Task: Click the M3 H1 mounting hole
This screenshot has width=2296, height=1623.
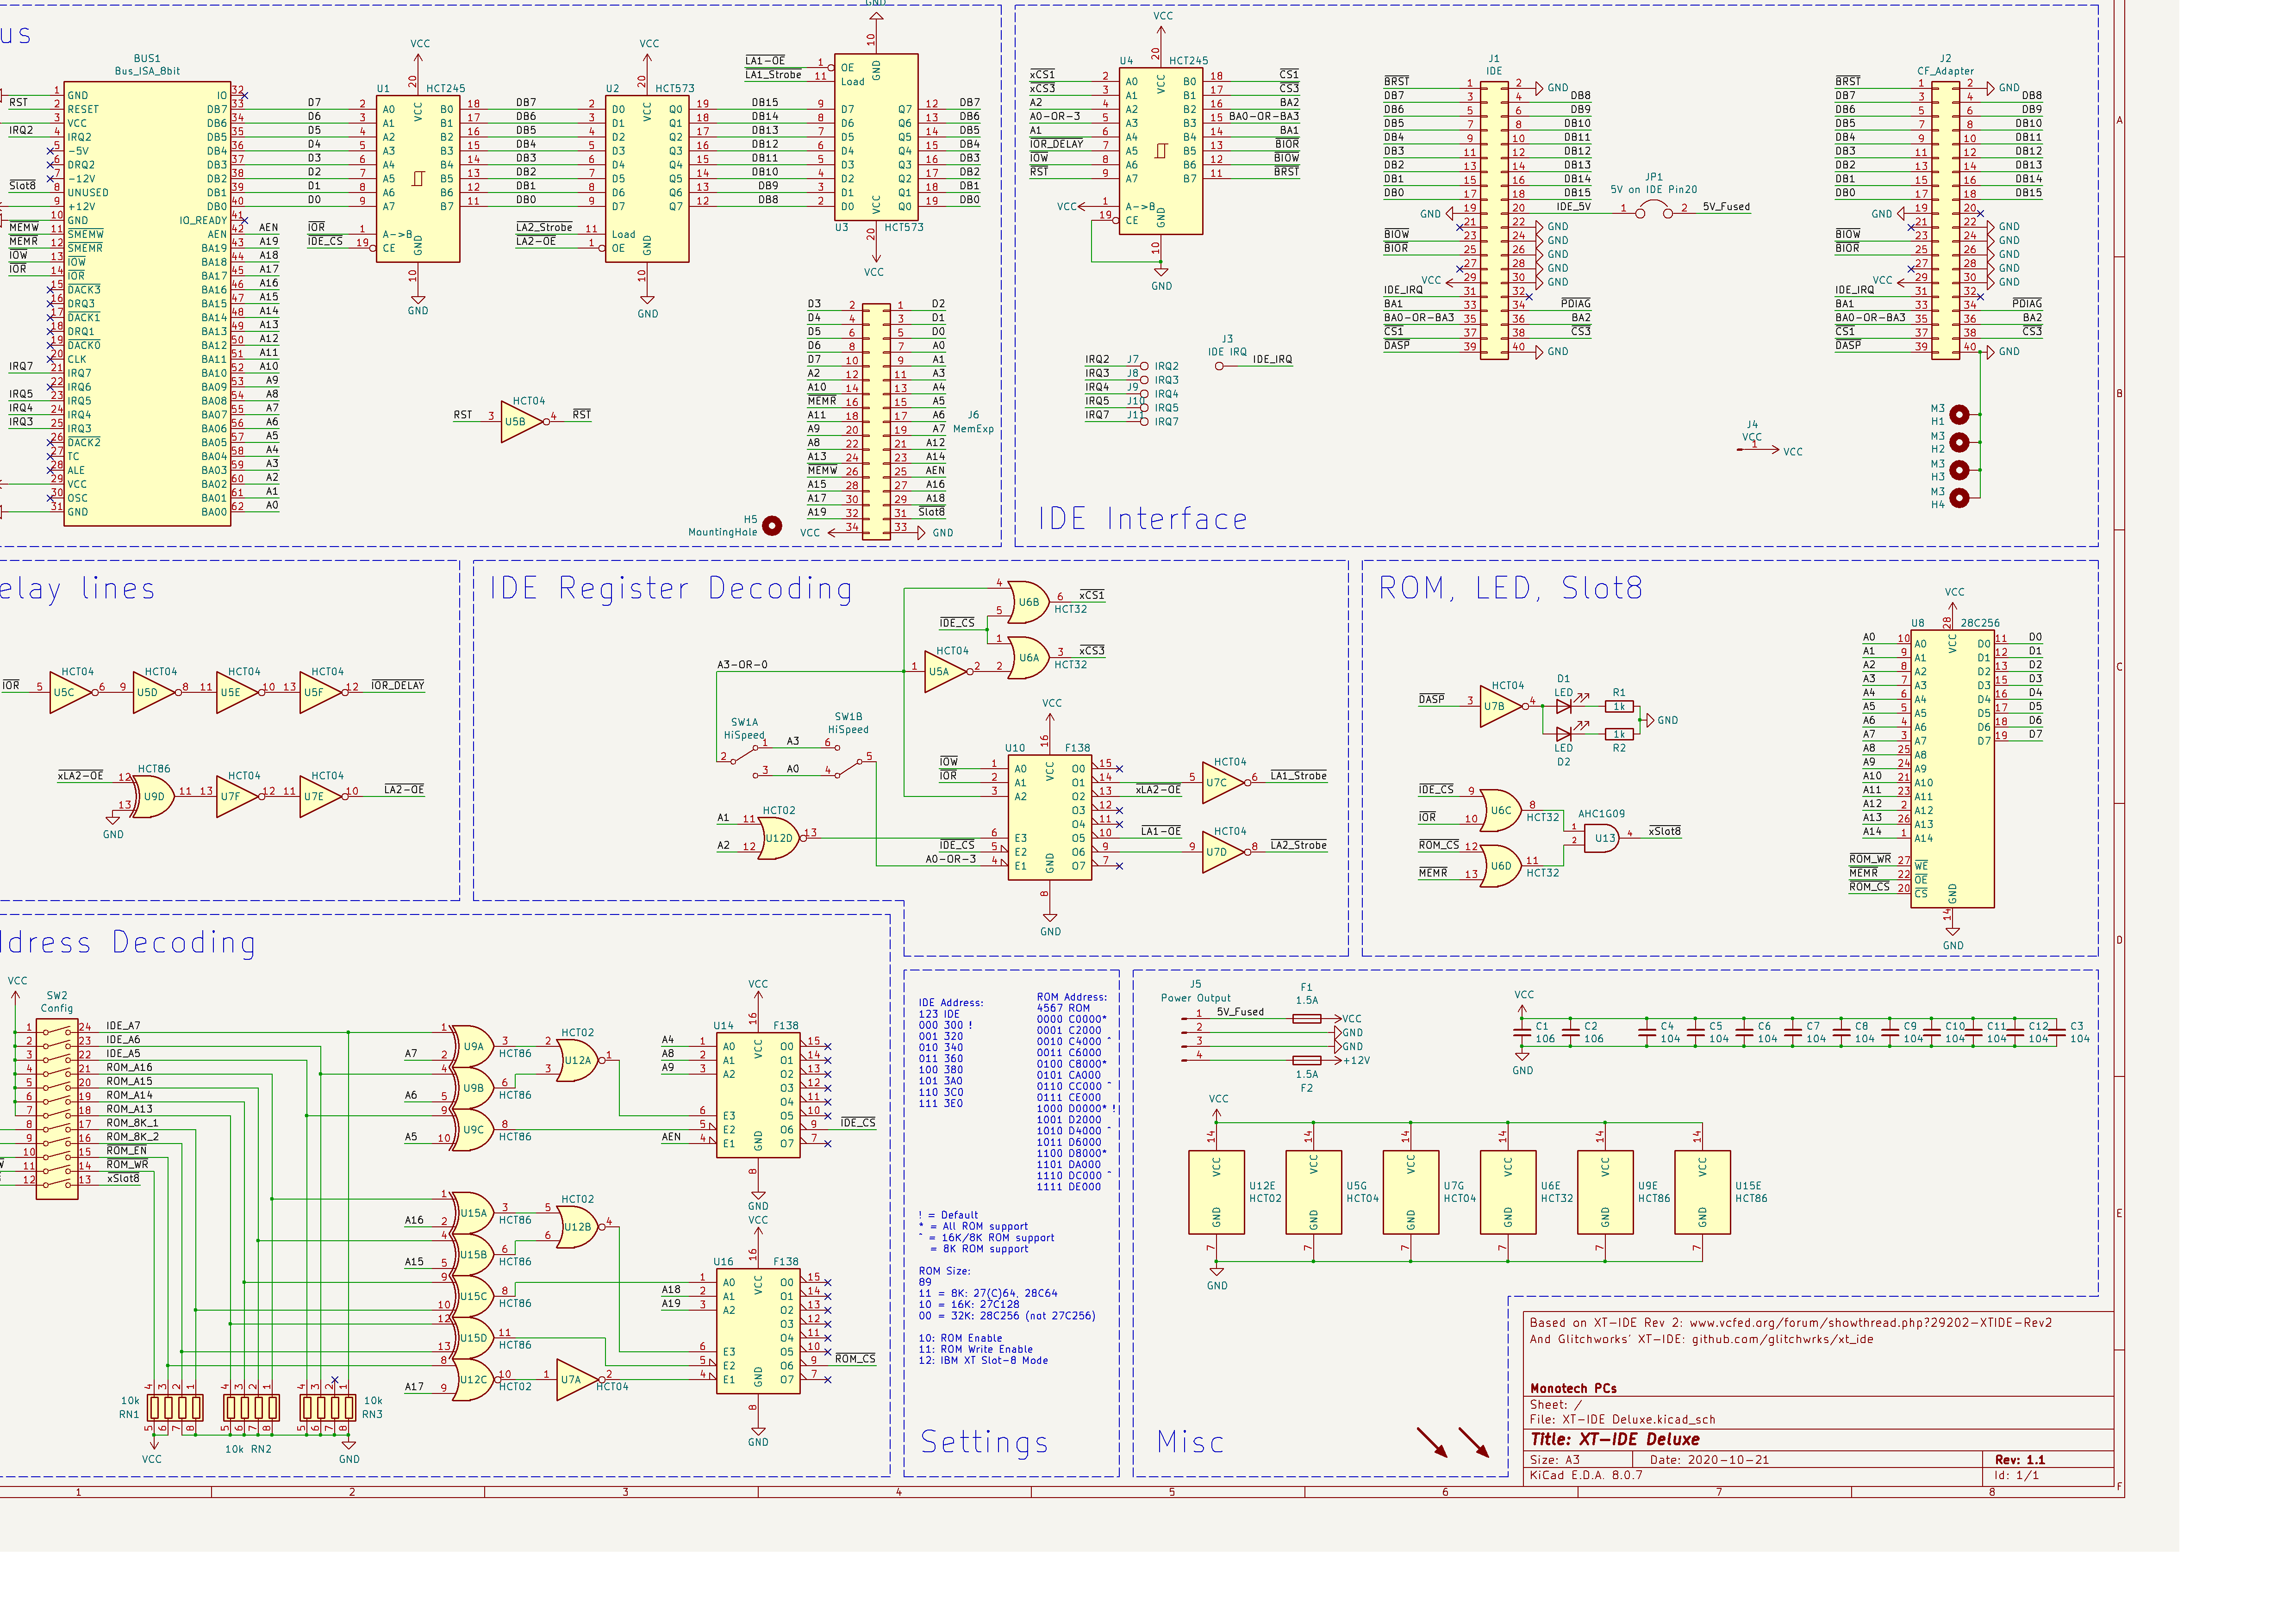Action: point(1959,414)
